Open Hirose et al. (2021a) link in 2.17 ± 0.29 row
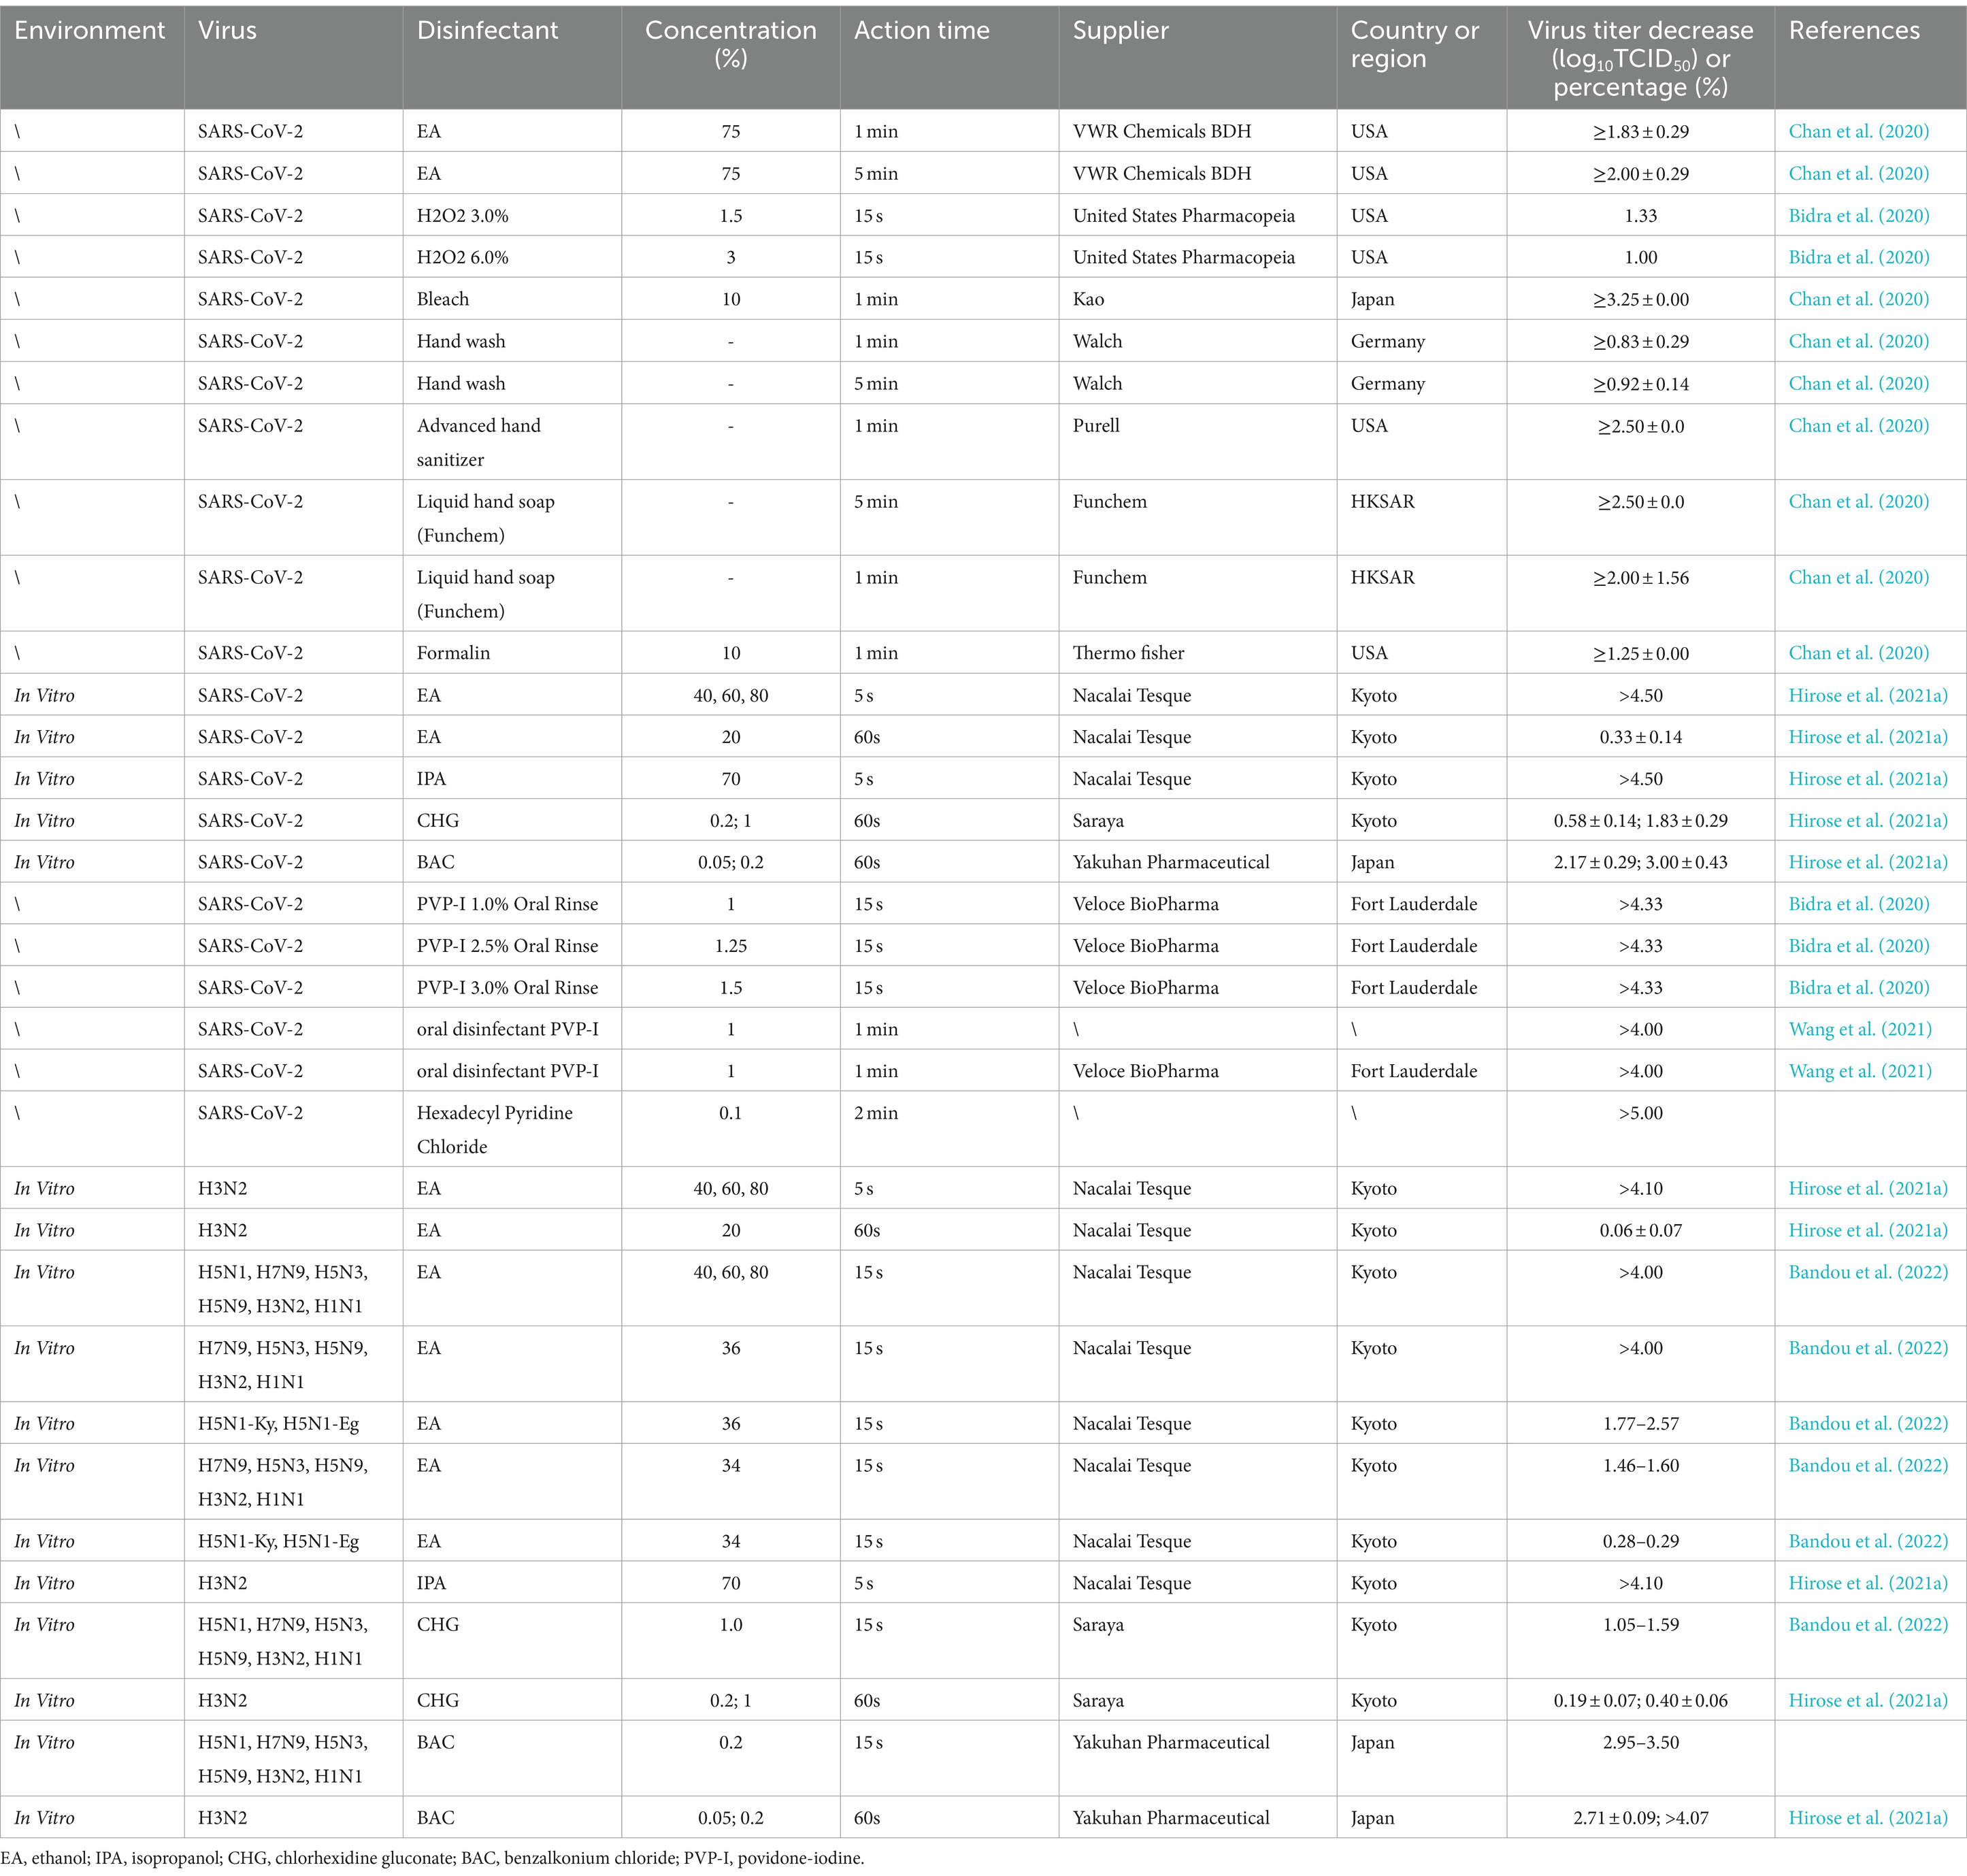Image resolution: width=1967 pixels, height=1876 pixels. tap(1867, 862)
